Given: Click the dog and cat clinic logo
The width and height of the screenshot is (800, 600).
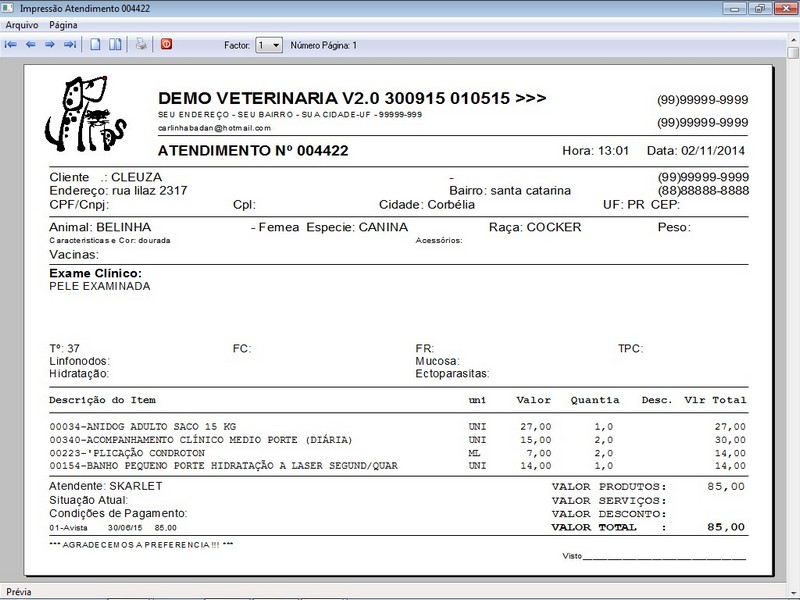Looking at the screenshot, I should (x=85, y=114).
